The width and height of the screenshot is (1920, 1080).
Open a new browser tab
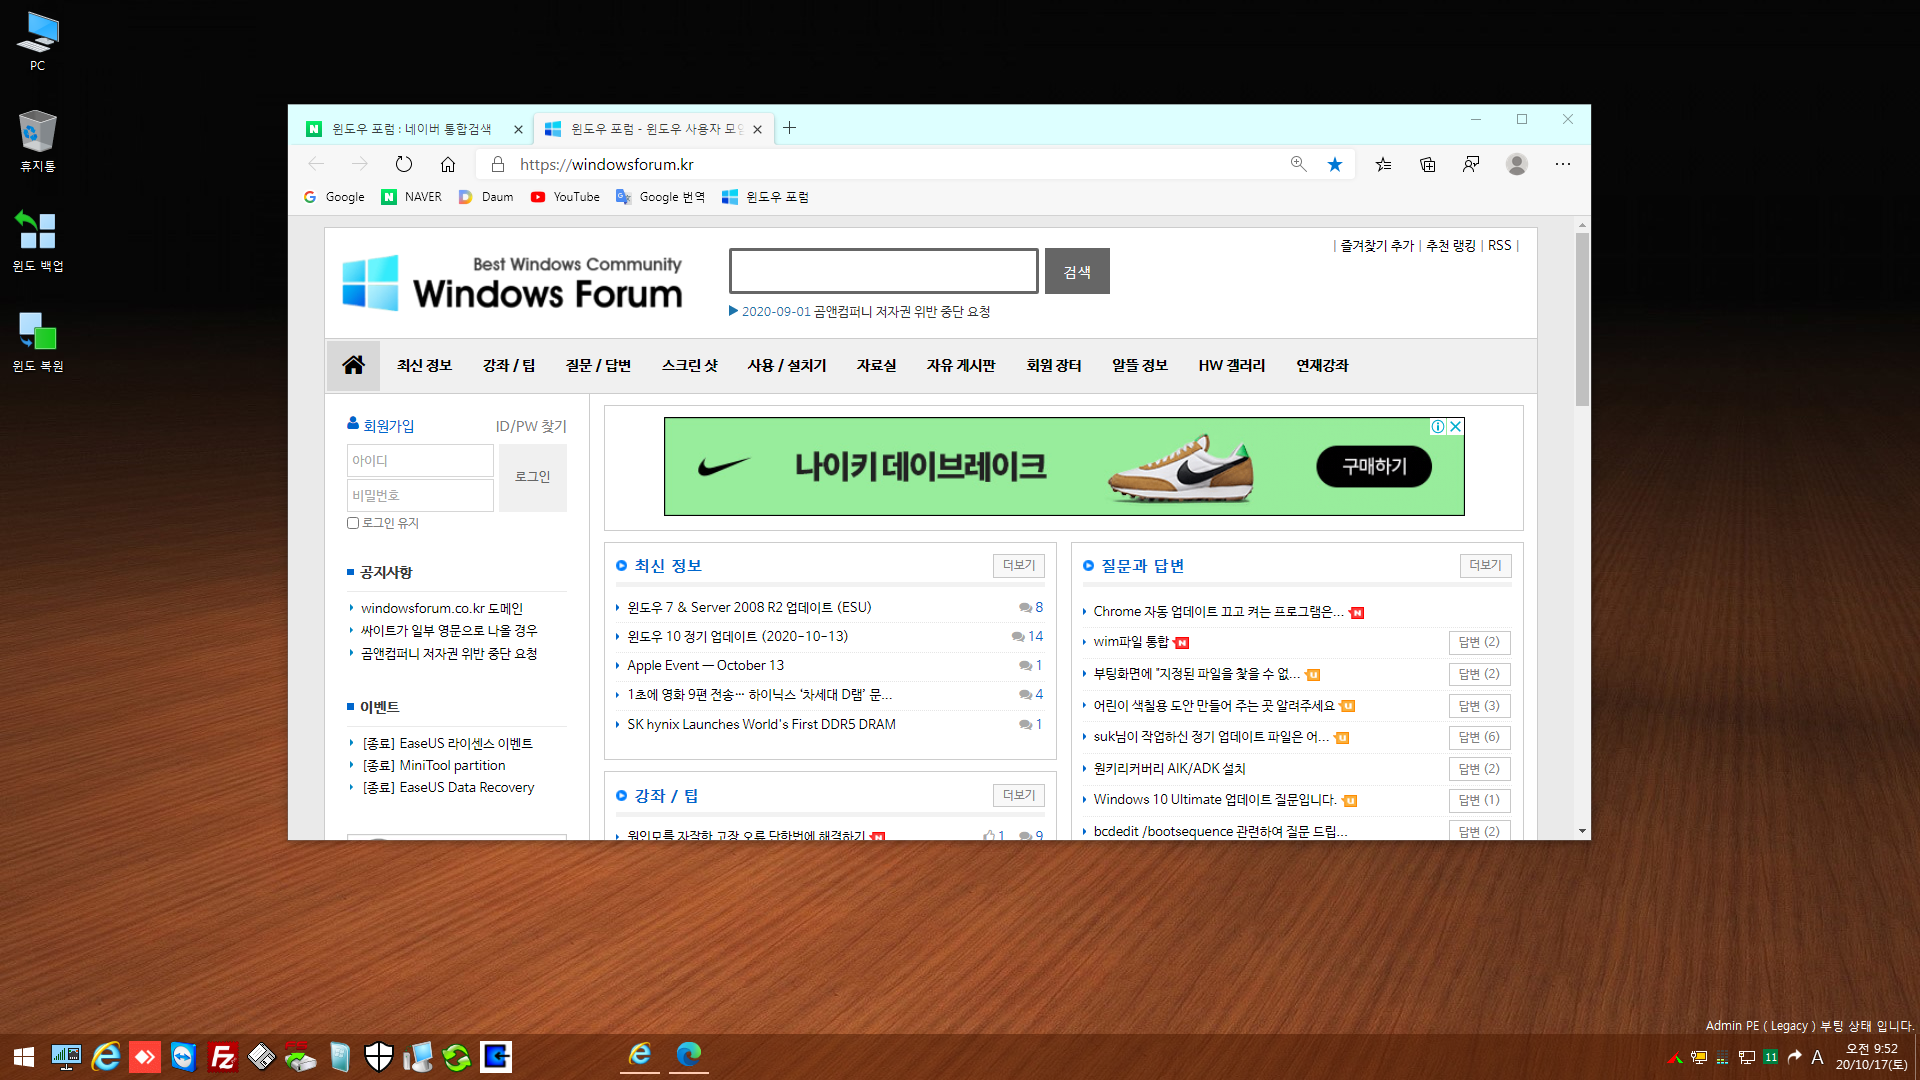coord(789,128)
